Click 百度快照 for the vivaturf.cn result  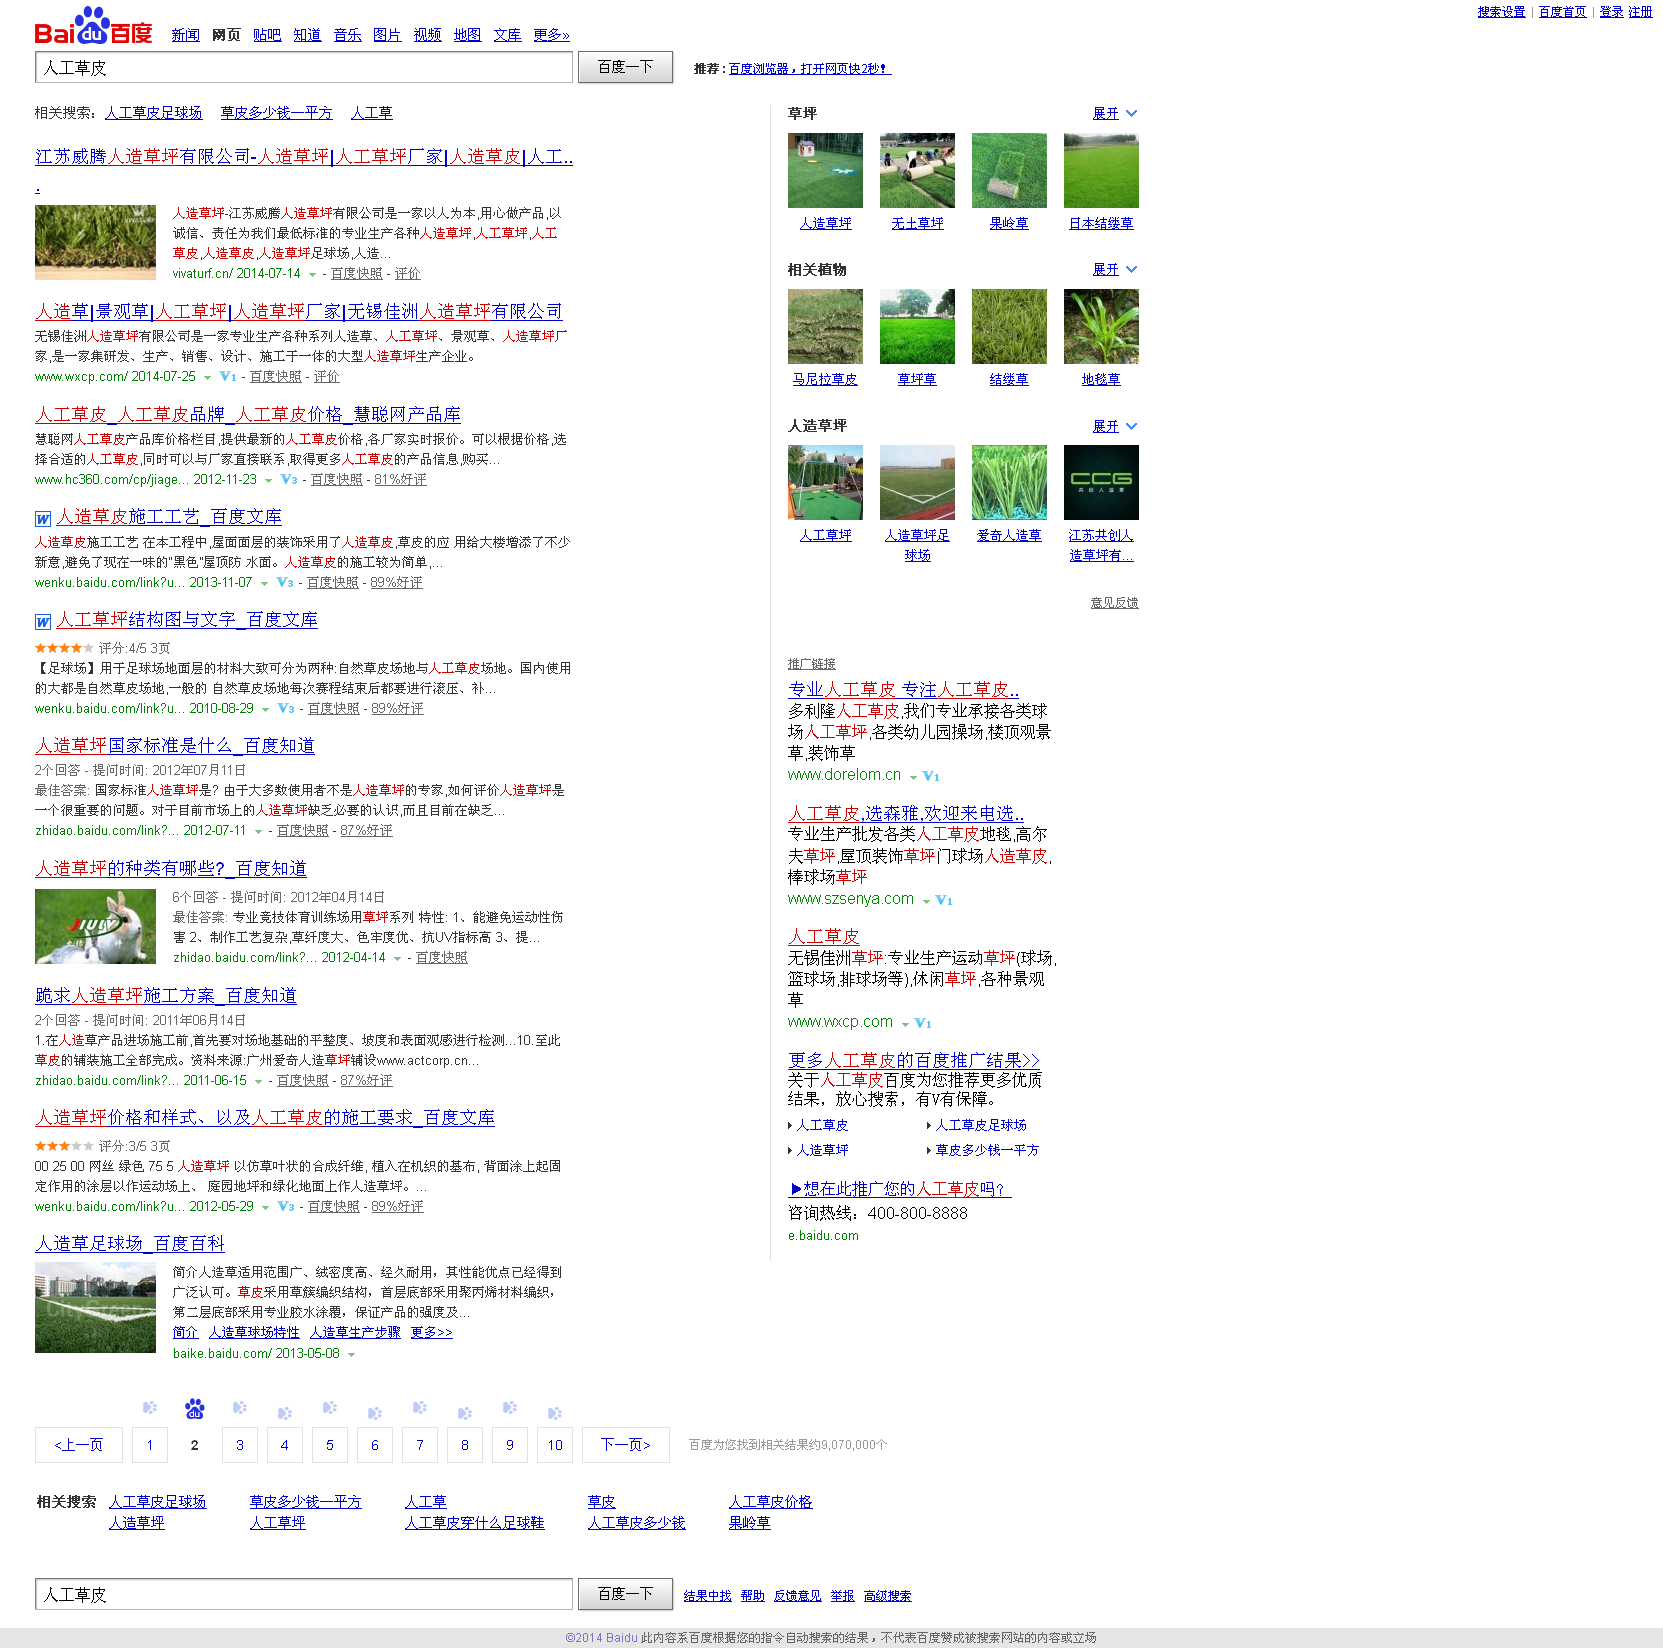(357, 274)
